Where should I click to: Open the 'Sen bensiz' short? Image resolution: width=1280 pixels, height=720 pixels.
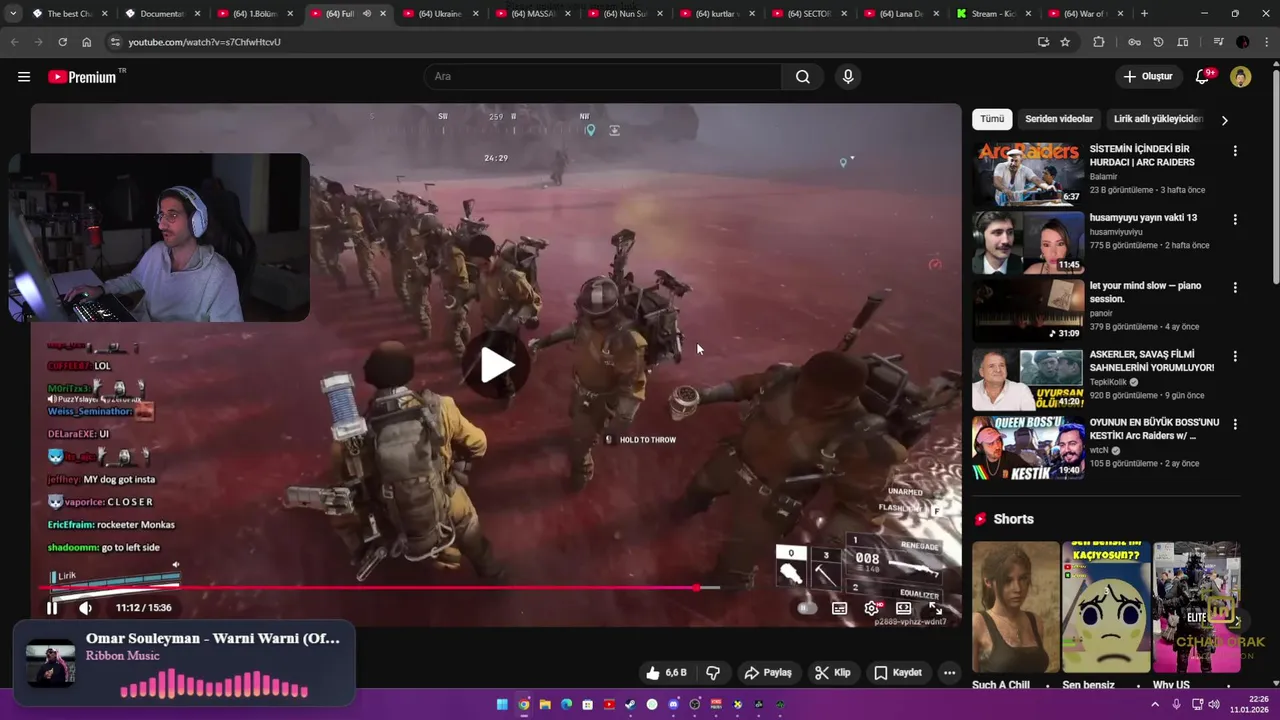[x=1106, y=607]
